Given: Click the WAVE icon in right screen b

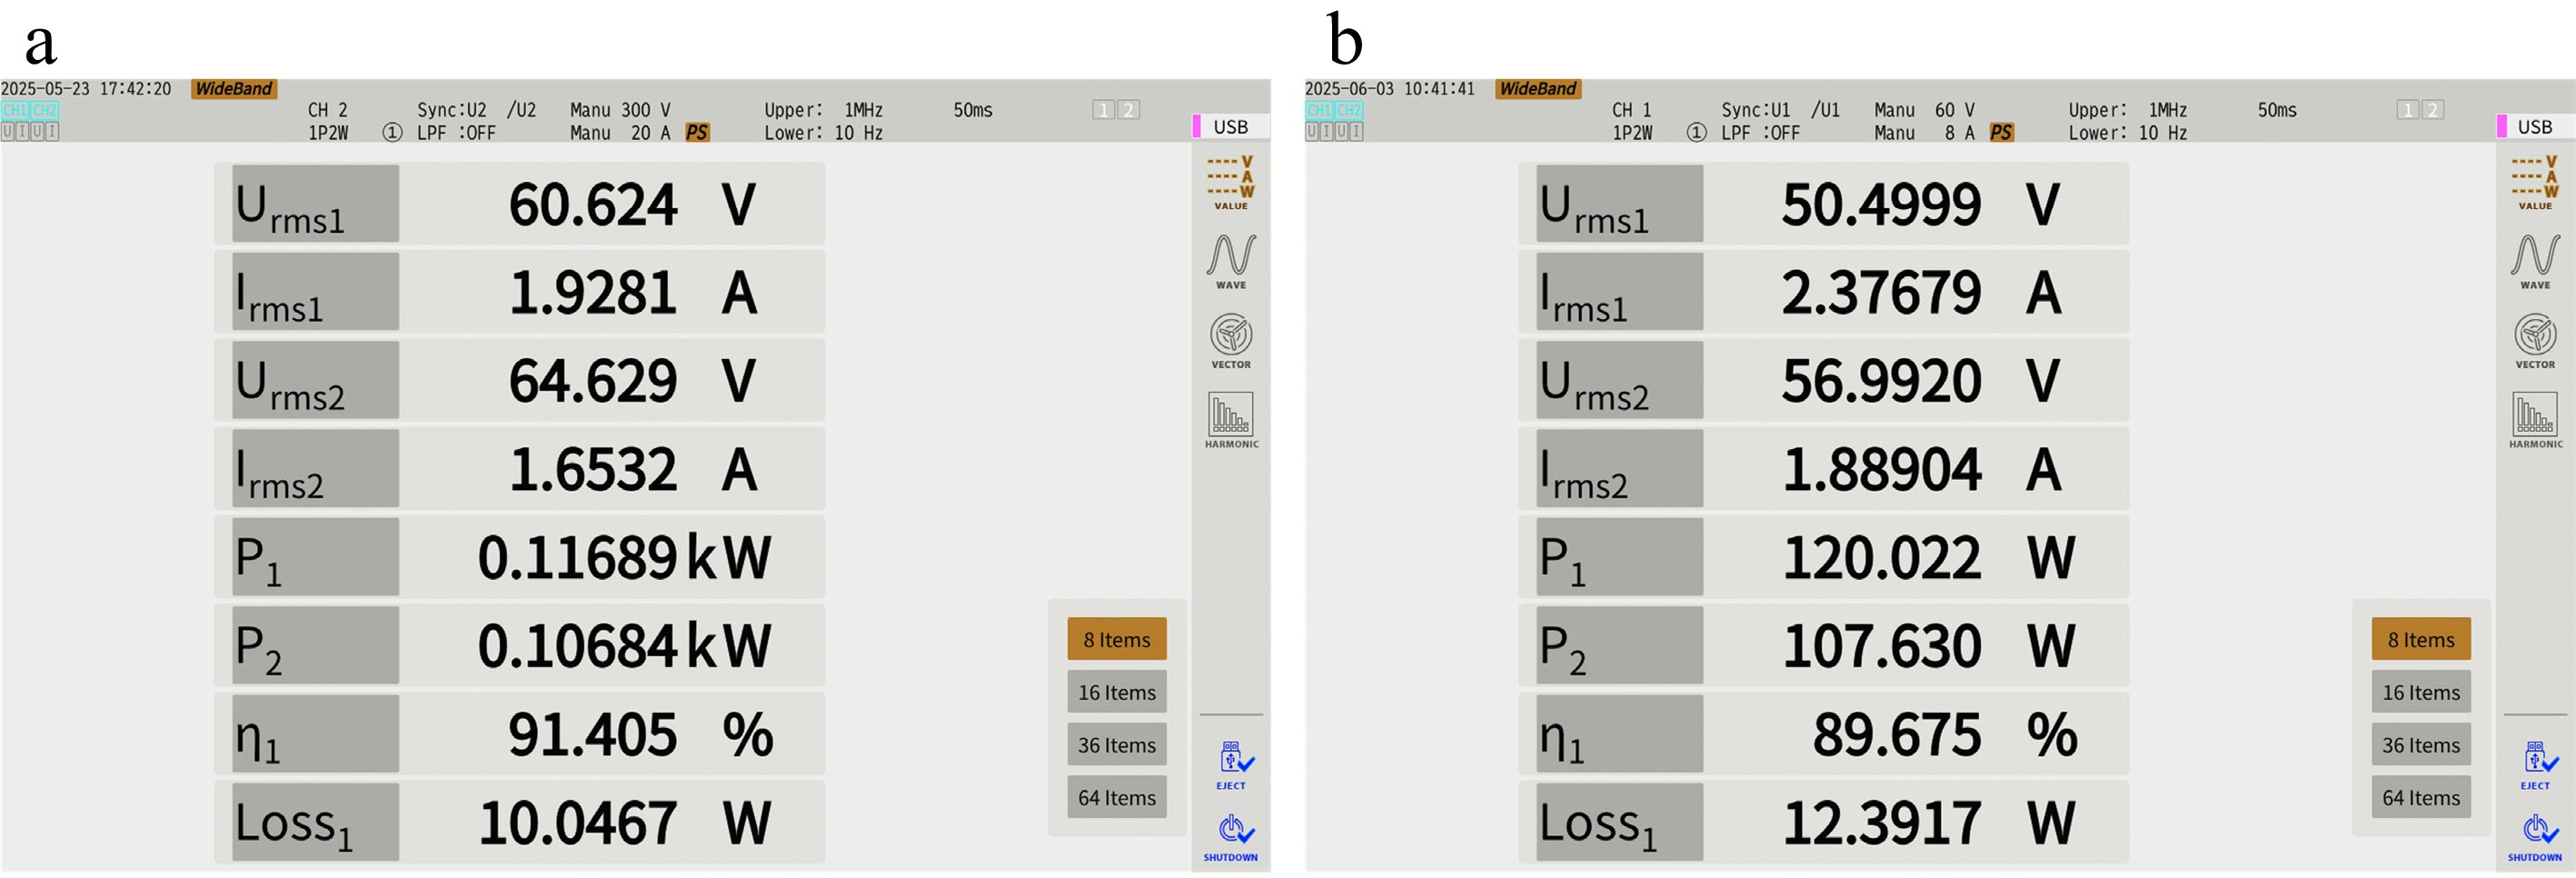Looking at the screenshot, I should click(x=2535, y=260).
